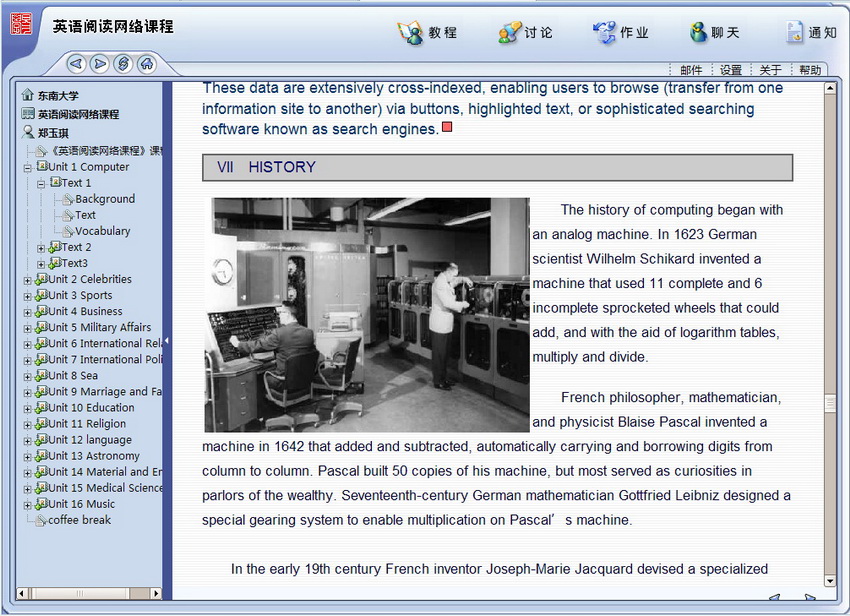The height and width of the screenshot is (616, 850).
Task: Select Unit 15 Medical Science
Action: click(x=105, y=488)
